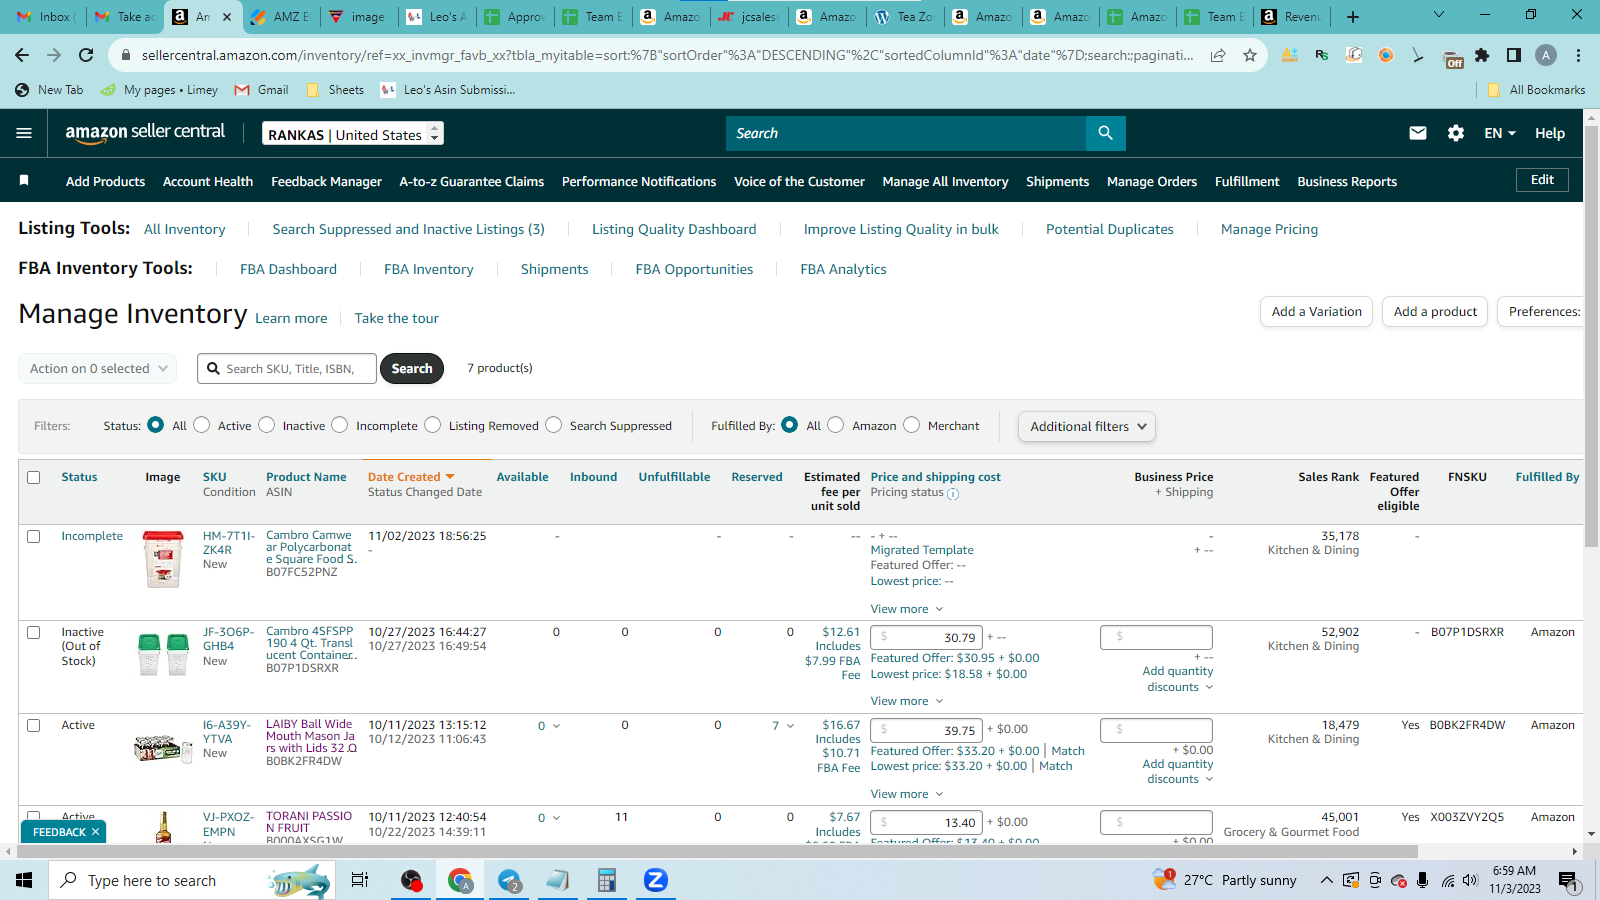Open the Calculator app in taskbar

(606, 880)
